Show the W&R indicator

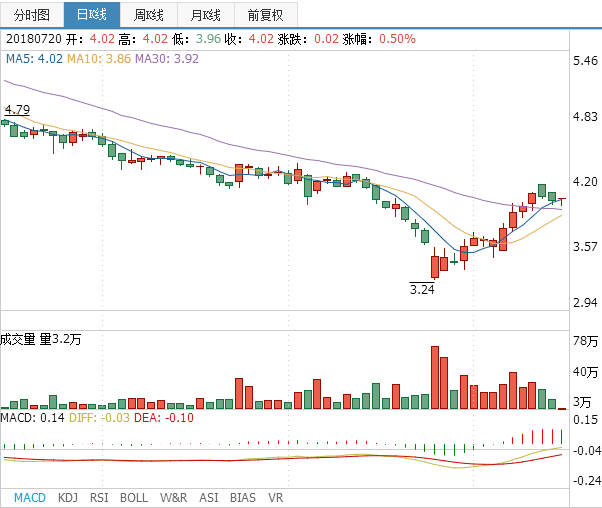pos(174,498)
